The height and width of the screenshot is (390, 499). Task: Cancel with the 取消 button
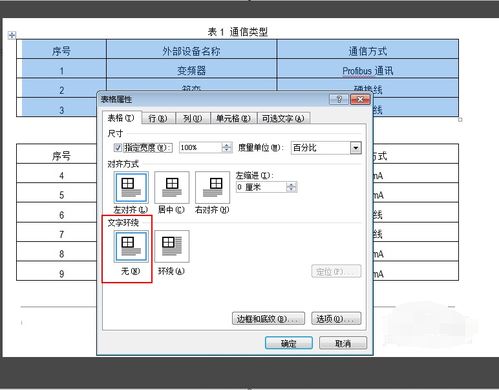[343, 343]
